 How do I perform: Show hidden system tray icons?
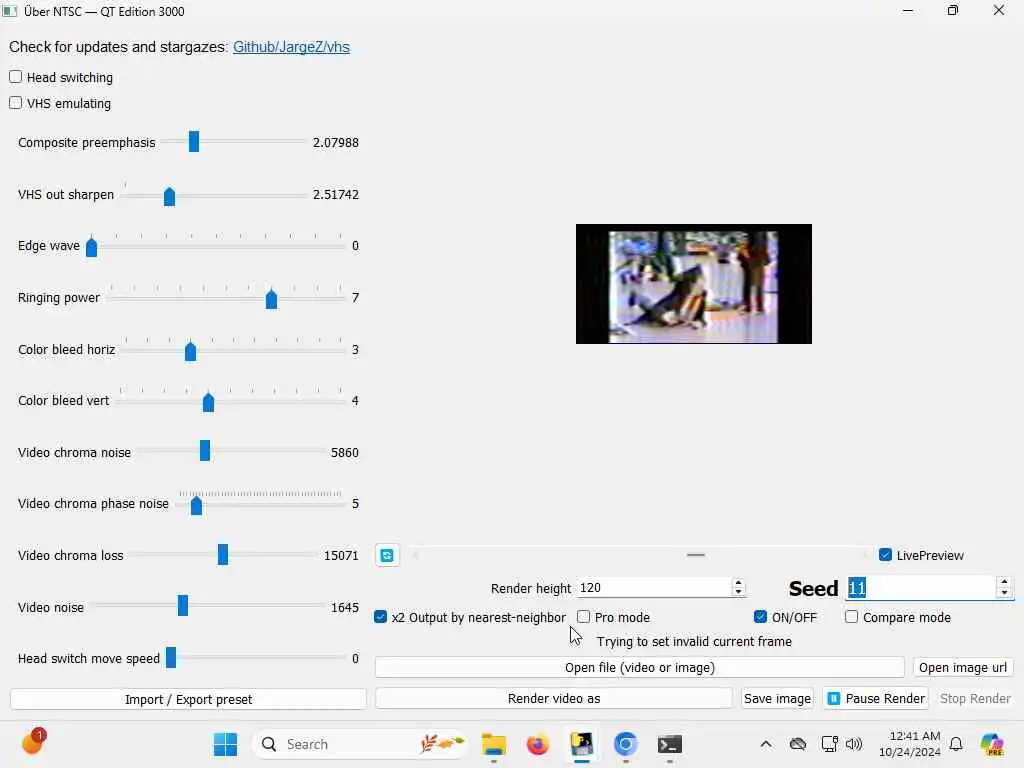pyautogui.click(x=766, y=744)
